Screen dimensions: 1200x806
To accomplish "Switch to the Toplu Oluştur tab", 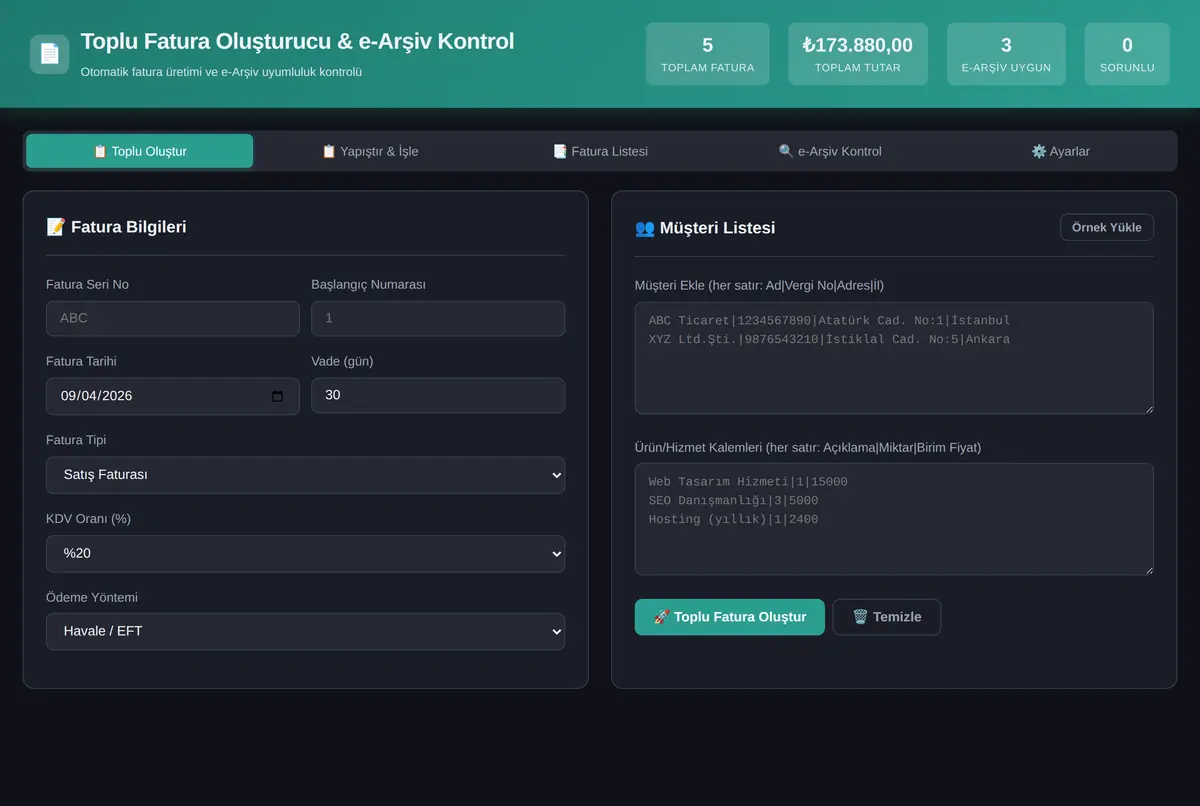I will tap(139, 151).
